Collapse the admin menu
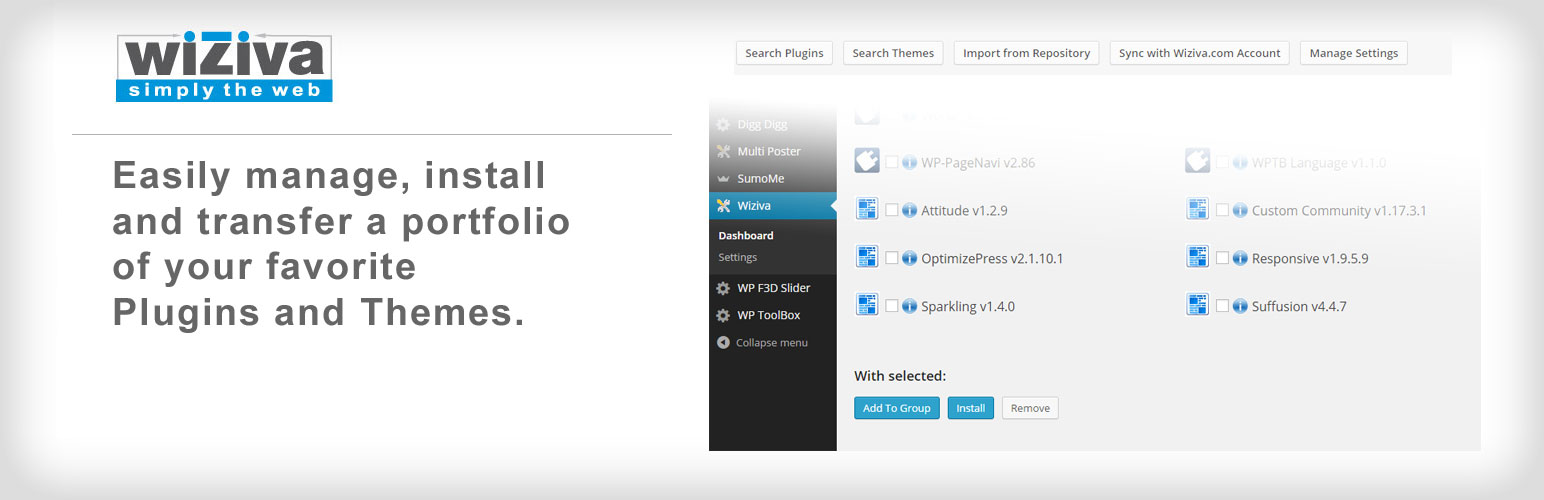 coord(773,342)
